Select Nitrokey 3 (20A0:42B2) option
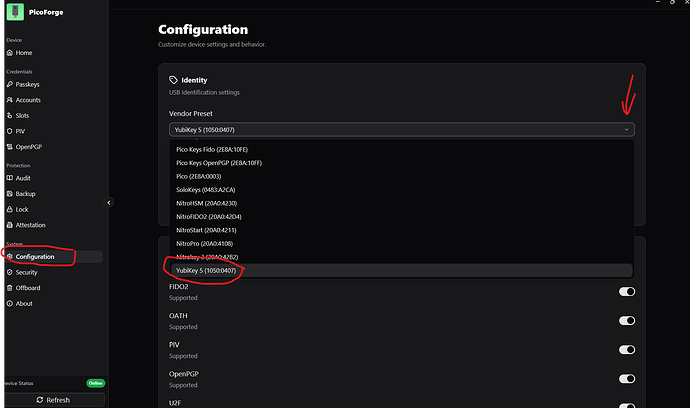Screen dimensions: 690x408 (401, 257)
